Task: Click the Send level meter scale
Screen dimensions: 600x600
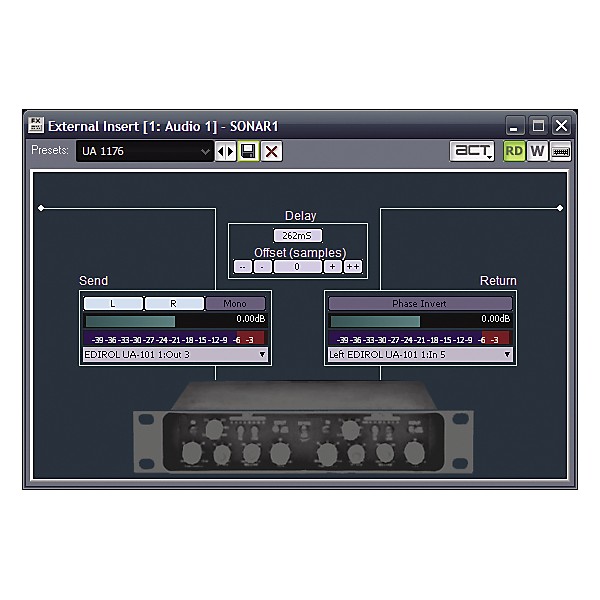Action: tap(174, 339)
